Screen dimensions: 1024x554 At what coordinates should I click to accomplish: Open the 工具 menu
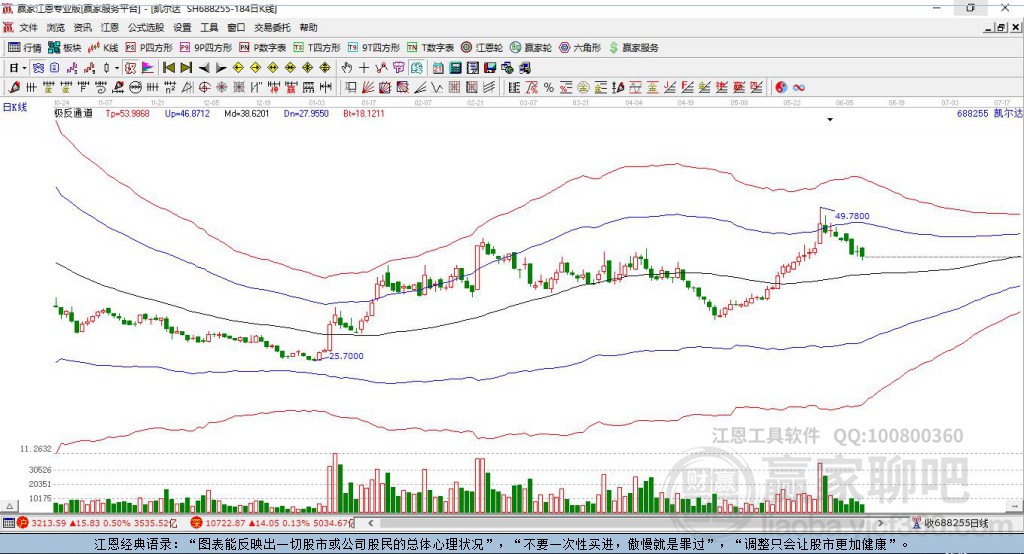[209, 27]
